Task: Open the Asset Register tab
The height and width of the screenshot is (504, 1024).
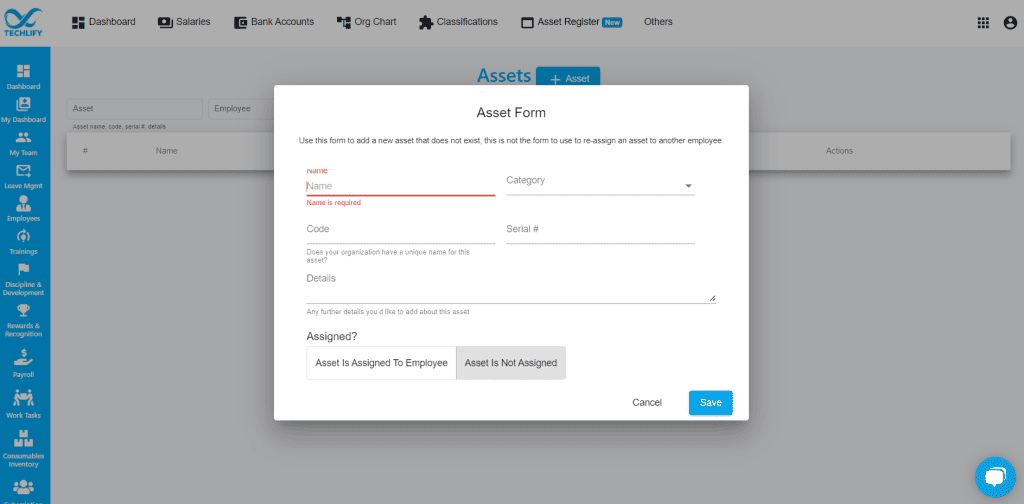Action: tap(571, 22)
